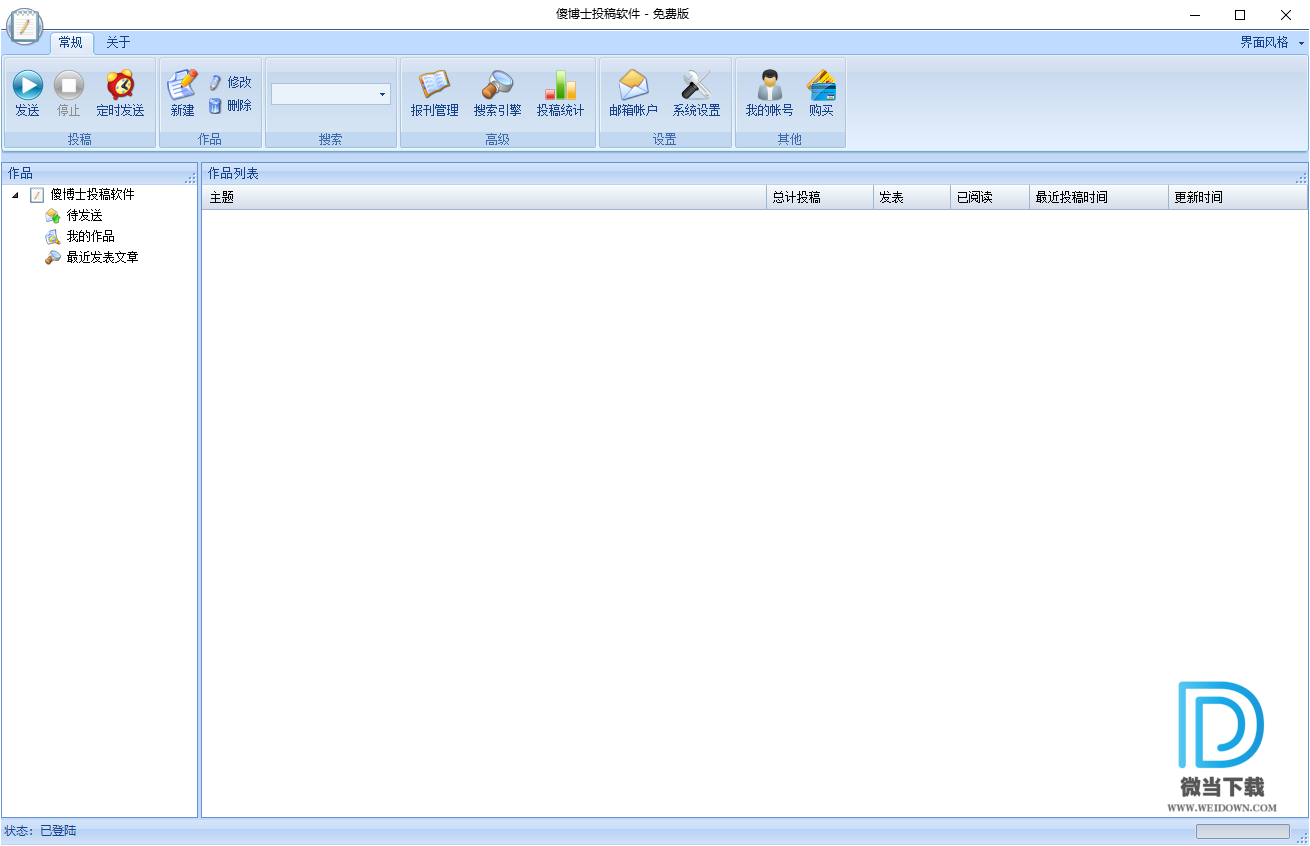
Task: Open the search combo box dropdown
Action: pos(382,94)
